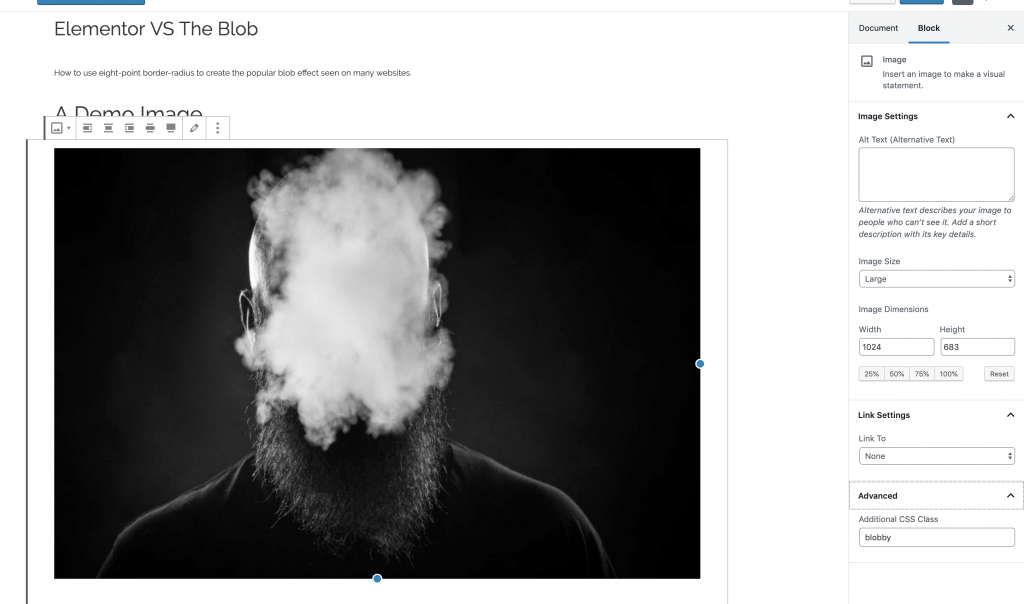Viewport: 1024px width, 604px height.
Task: Select the Block tab
Action: [x=929, y=28]
